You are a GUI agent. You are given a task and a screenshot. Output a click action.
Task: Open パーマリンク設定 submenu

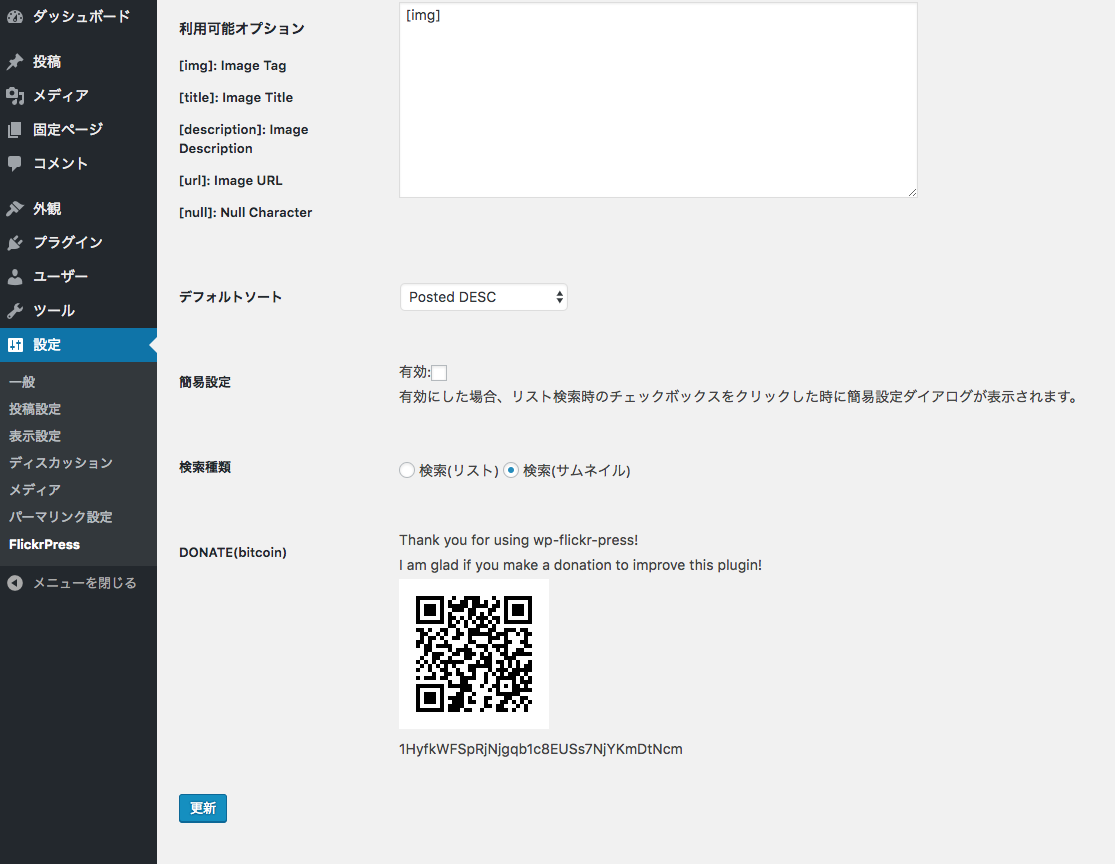pos(60,517)
